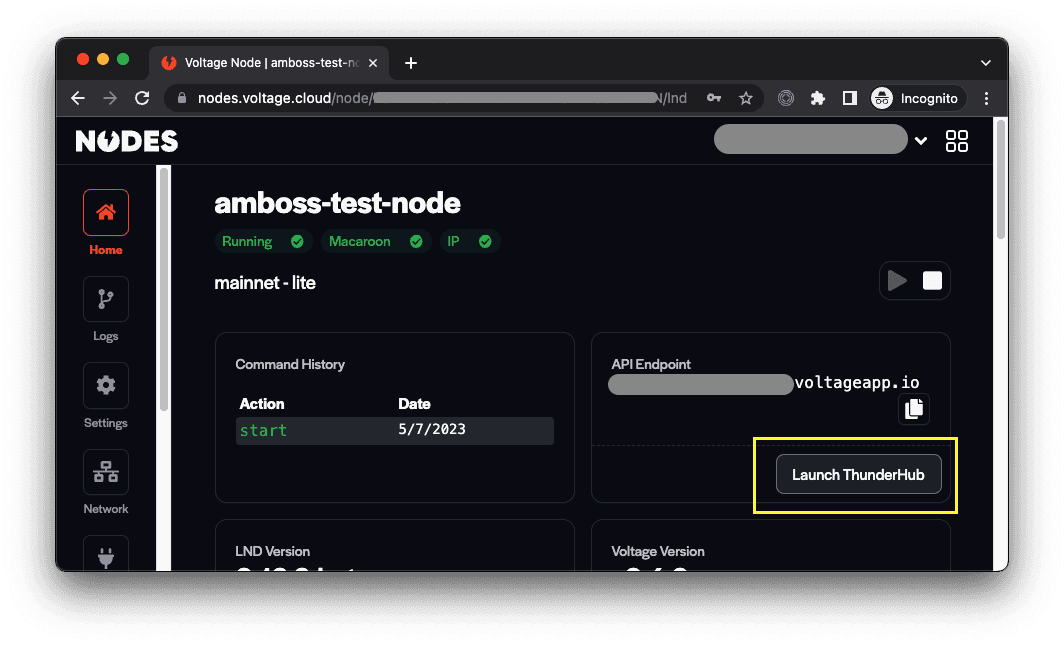The width and height of the screenshot is (1064, 645).
Task: Open a new browser tab
Action: 411,63
